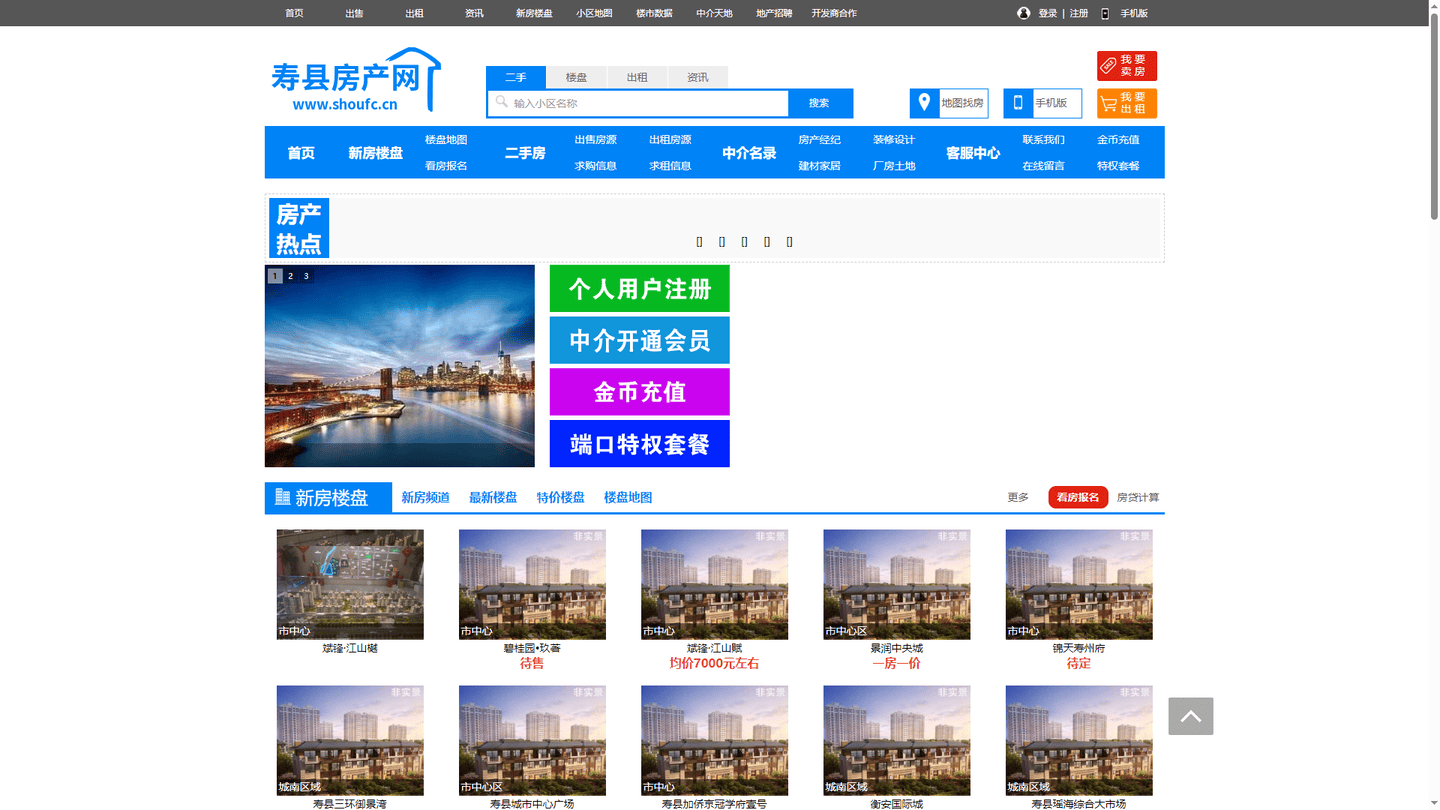Image resolution: width=1440 pixels, height=810 pixels.
Task: Open 二手房 in the blue navigation bar
Action: 525,153
